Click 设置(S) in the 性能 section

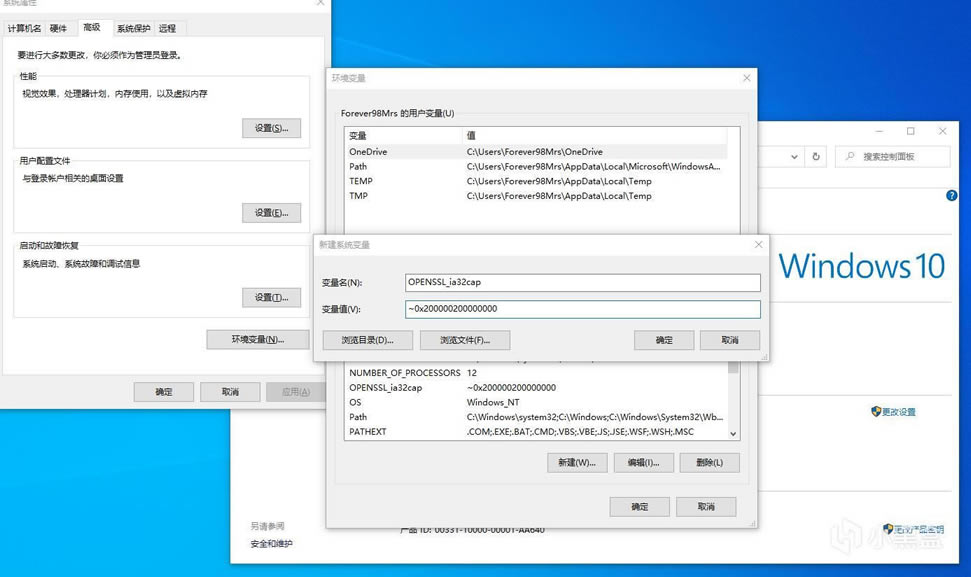(x=271, y=128)
